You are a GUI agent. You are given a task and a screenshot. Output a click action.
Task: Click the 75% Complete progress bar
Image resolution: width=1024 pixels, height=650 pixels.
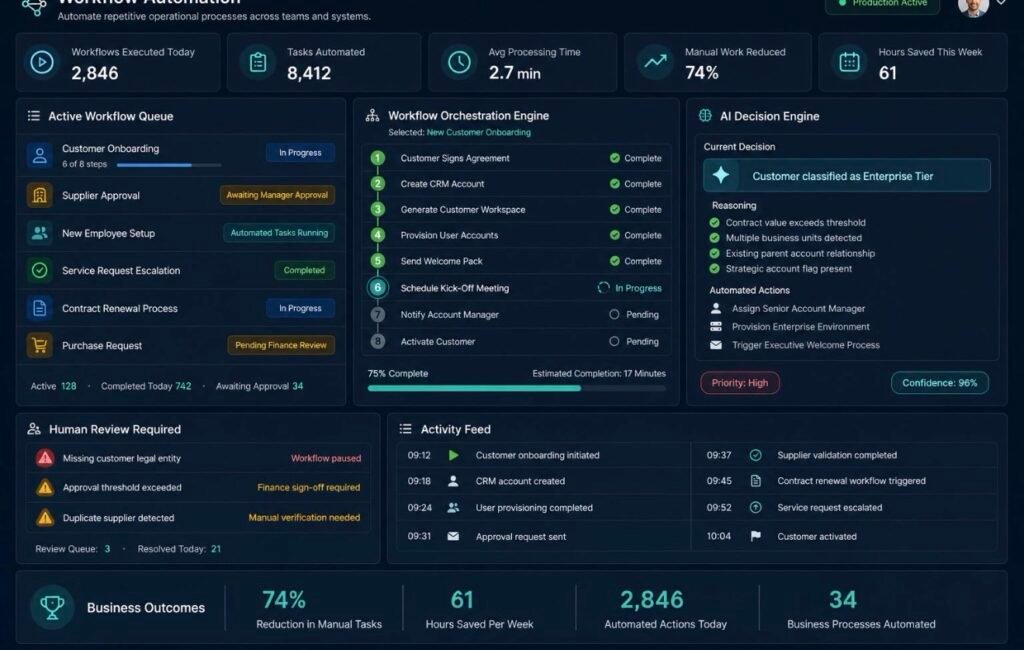(x=517, y=388)
